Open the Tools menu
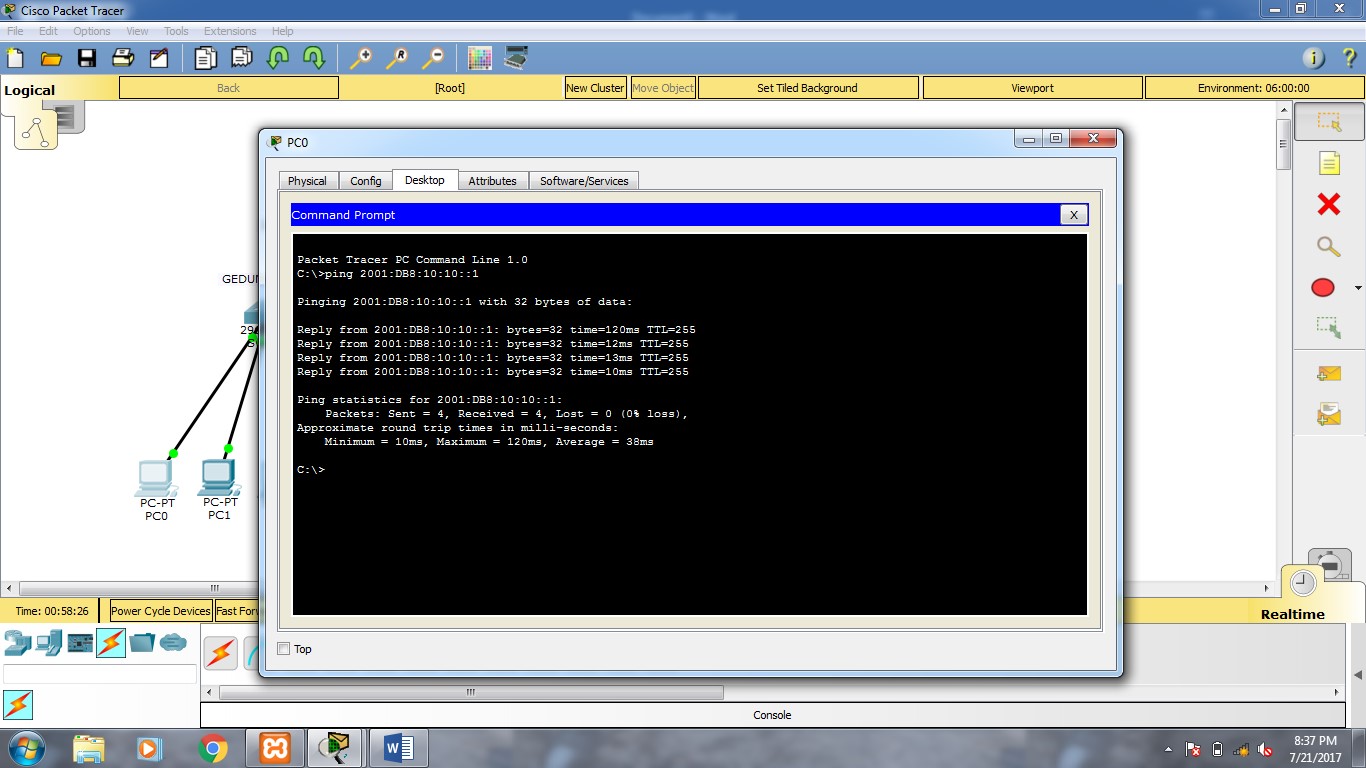Viewport: 1366px width, 768px height. (x=176, y=31)
